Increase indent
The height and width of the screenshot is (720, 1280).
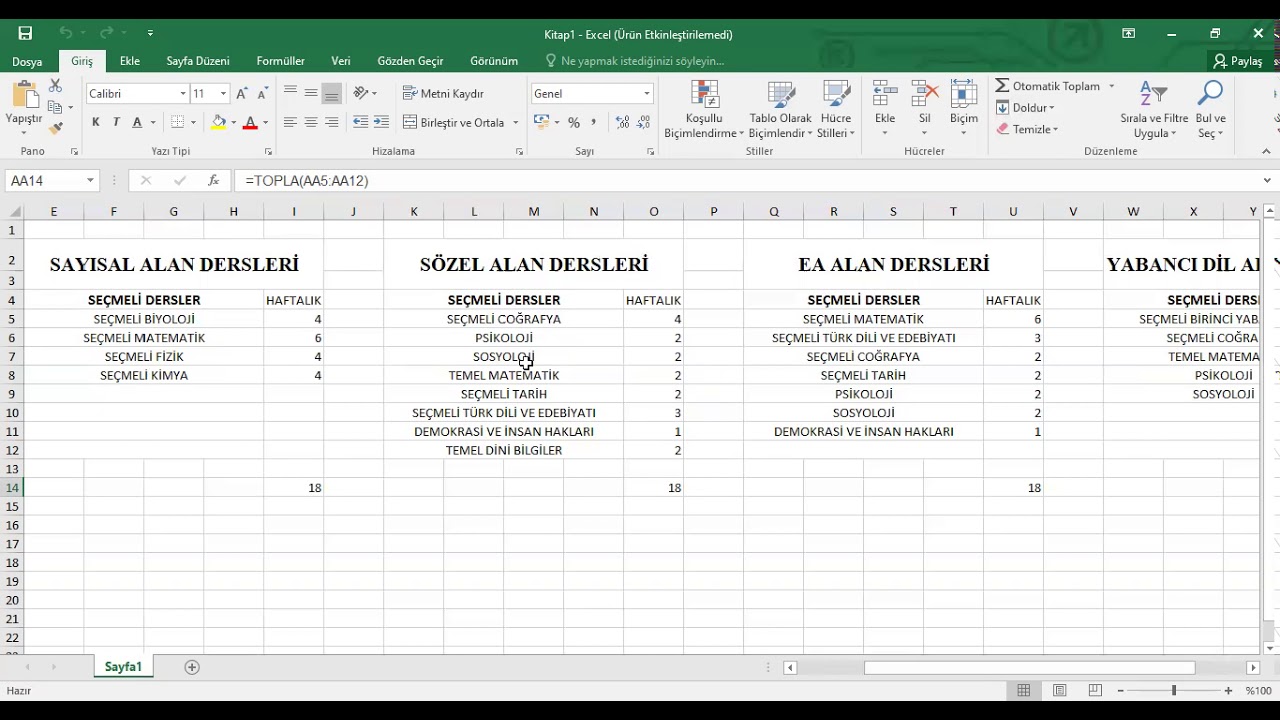382,122
